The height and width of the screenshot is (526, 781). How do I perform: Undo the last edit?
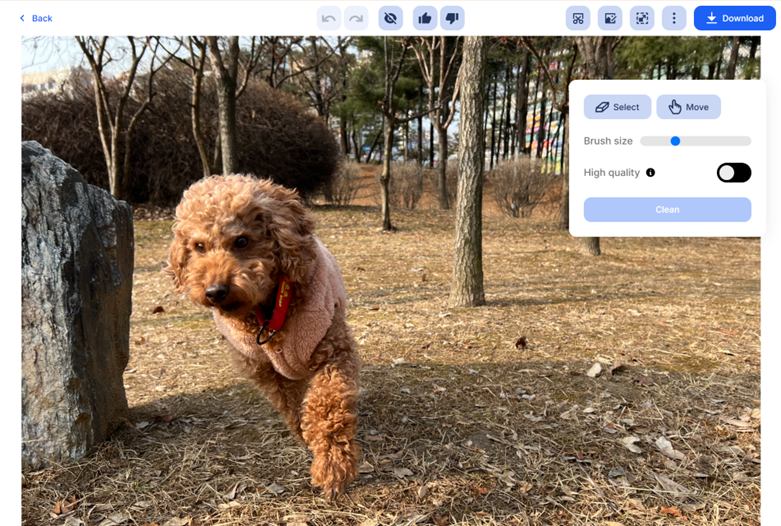(329, 18)
